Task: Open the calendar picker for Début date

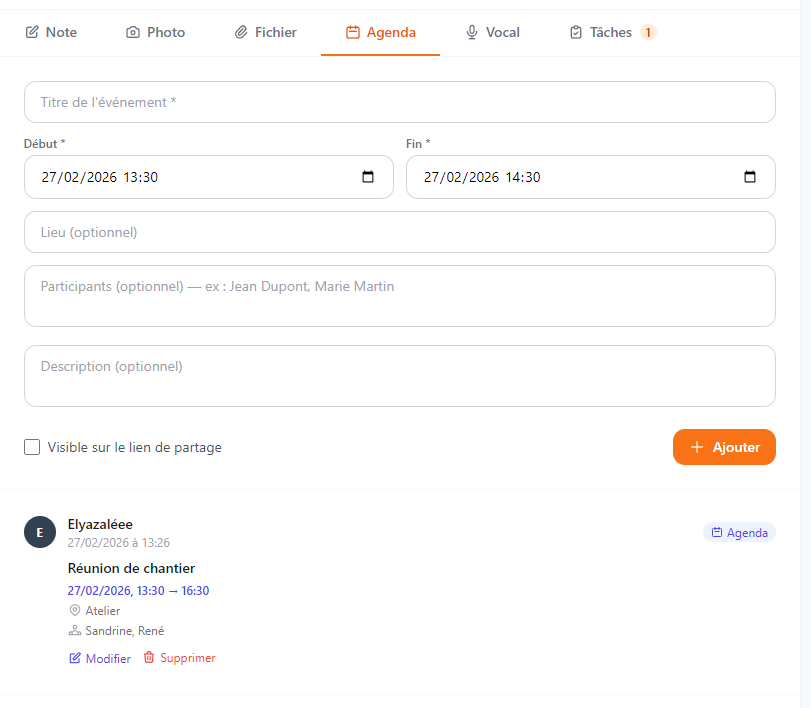Action: click(368, 177)
